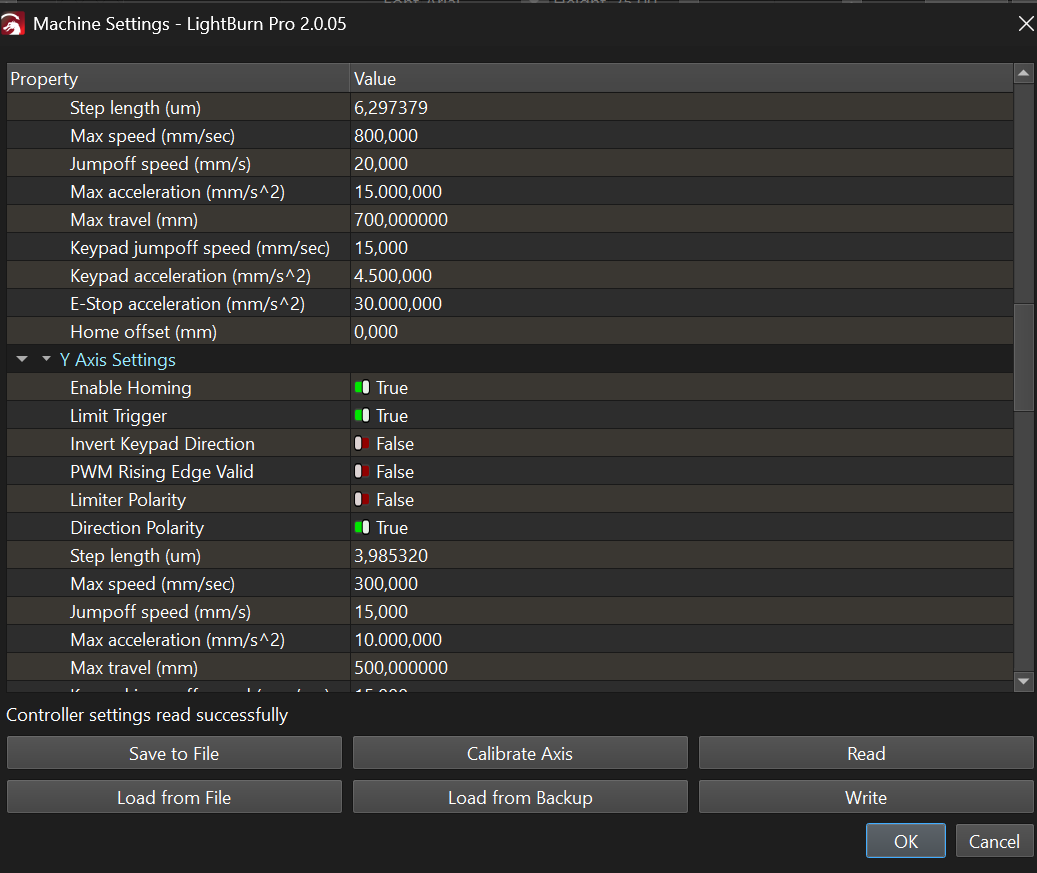Collapse the parent group arrow beside Y Axis Settings
The width and height of the screenshot is (1037, 873).
(x=22, y=359)
